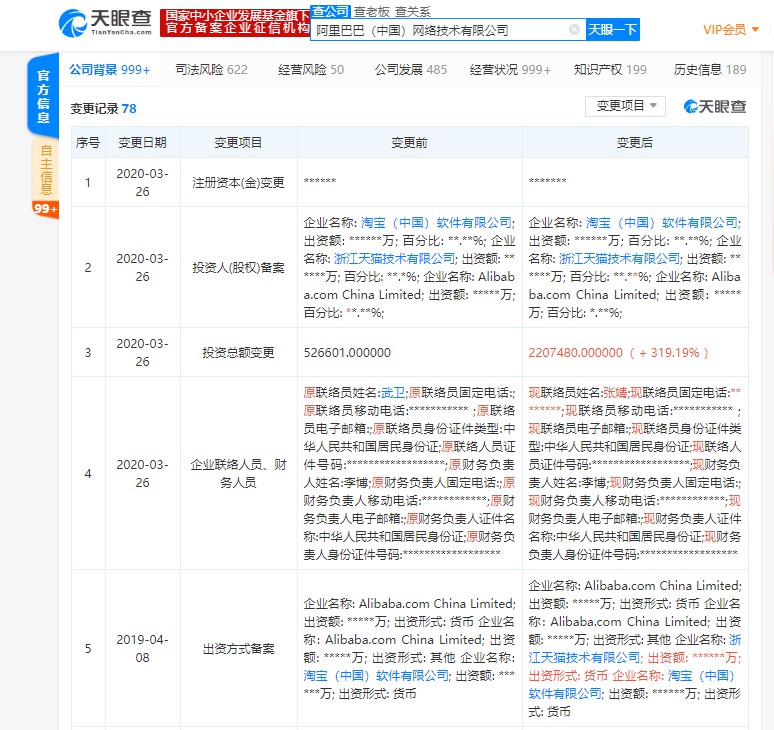The height and width of the screenshot is (730, 774).
Task: Select the 查公司 search tab
Action: click(x=330, y=11)
